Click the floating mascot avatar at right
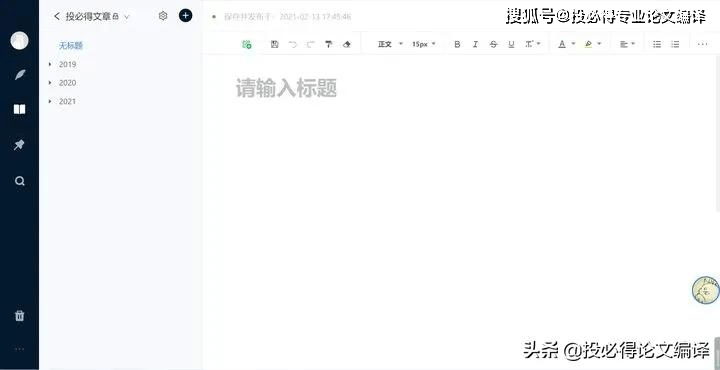720x370 pixels. 706,290
